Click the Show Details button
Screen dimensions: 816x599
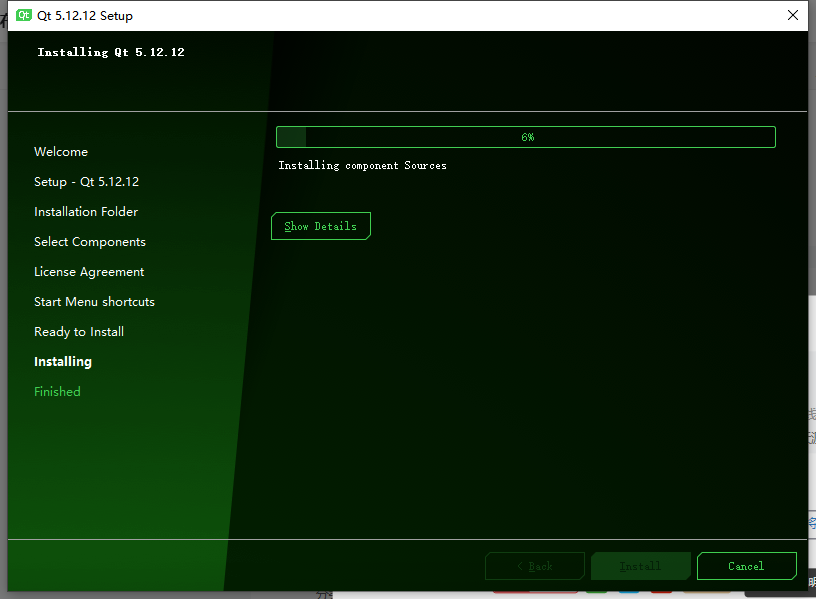pyautogui.click(x=321, y=226)
